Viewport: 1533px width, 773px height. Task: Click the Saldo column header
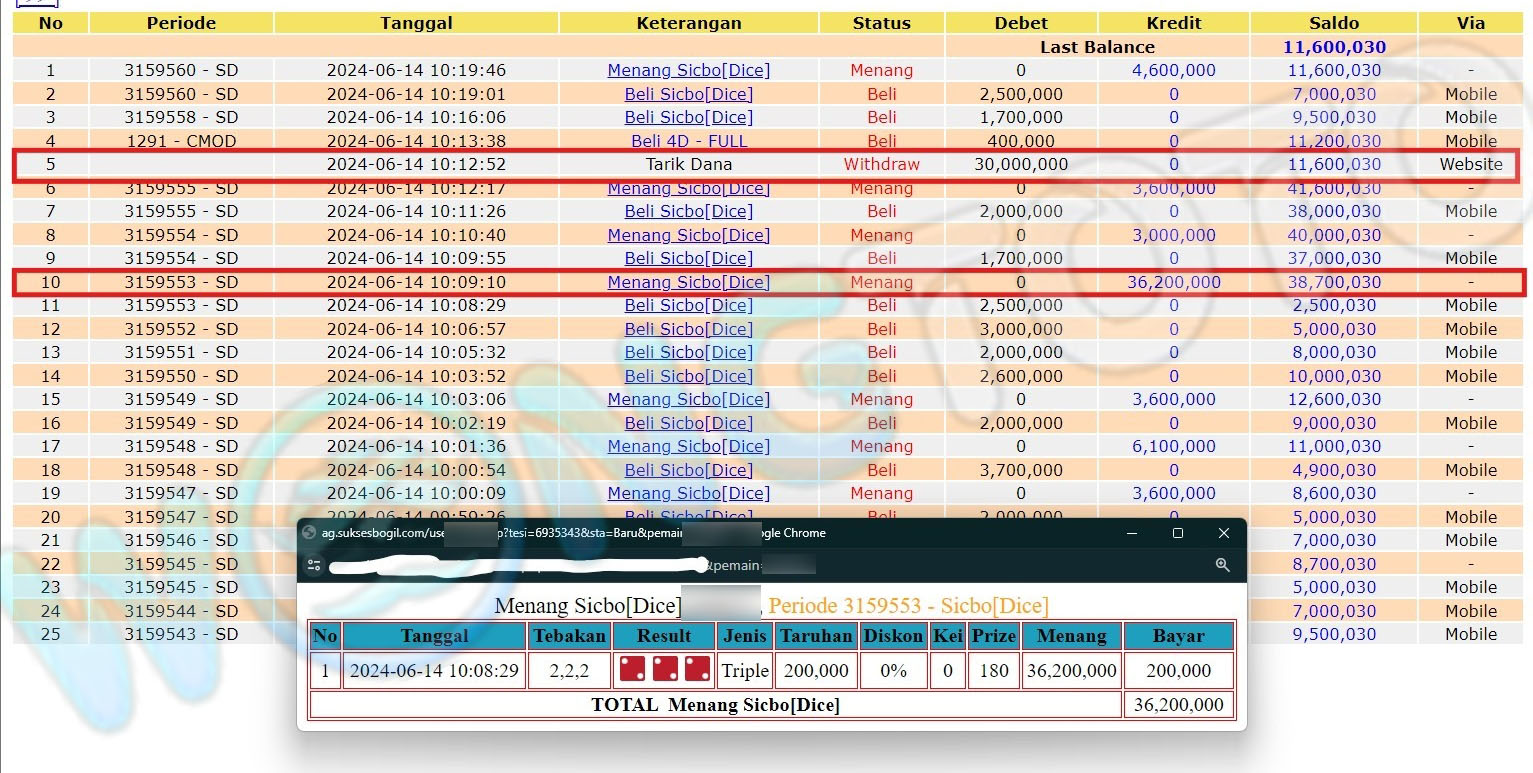[x=1334, y=23]
